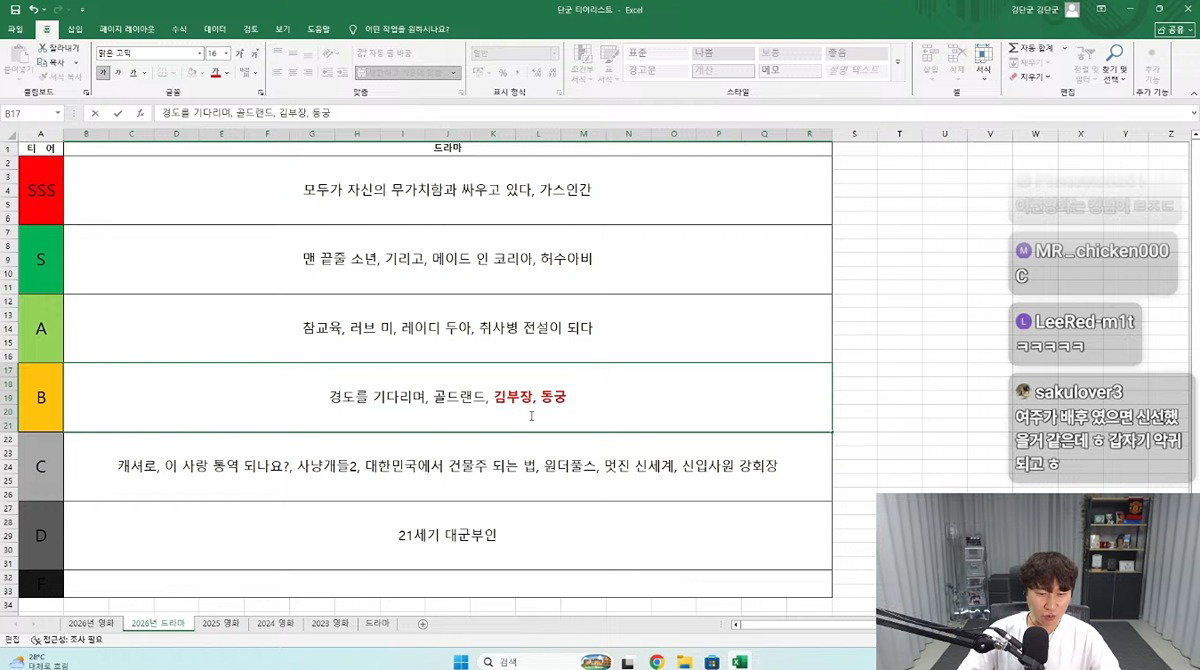Expand the Name Box B17 dropdown arrow
The height and width of the screenshot is (670, 1200).
click(x=58, y=113)
